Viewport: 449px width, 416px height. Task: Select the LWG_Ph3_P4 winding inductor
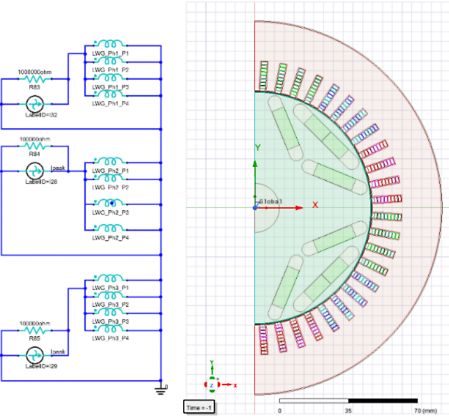[x=110, y=328]
